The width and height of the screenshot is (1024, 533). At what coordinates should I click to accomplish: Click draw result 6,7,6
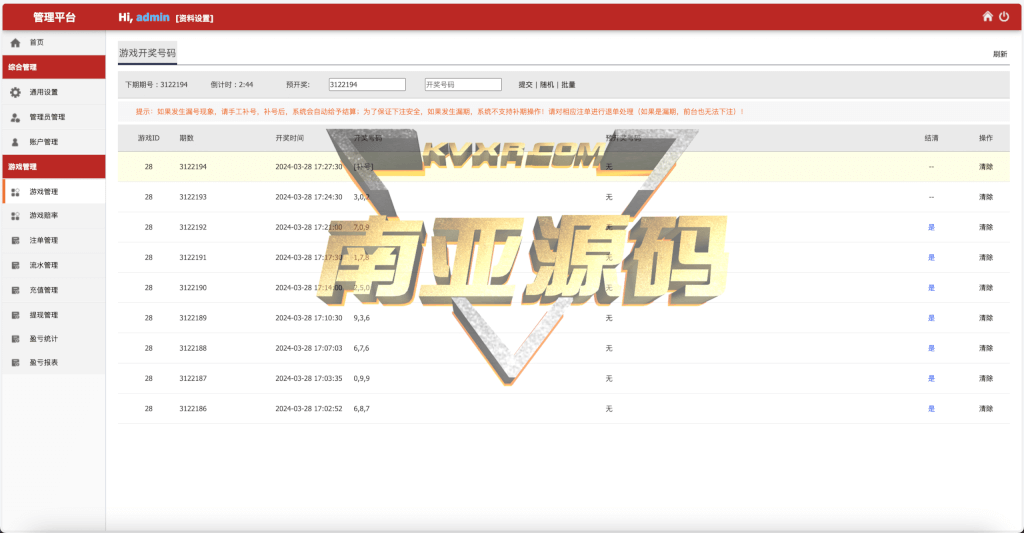[362, 348]
